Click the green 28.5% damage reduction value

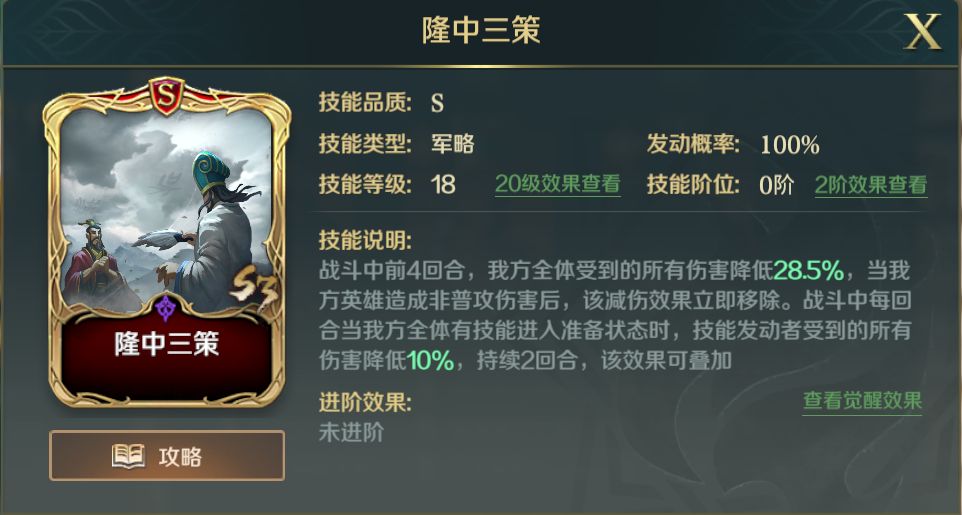(x=809, y=270)
